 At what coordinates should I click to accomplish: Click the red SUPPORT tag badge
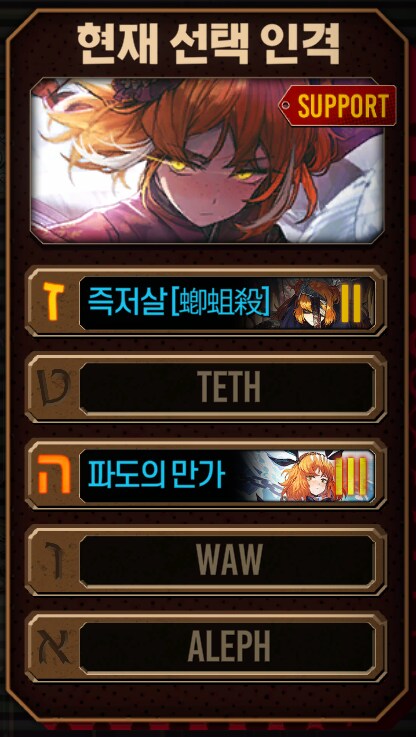tap(337, 106)
